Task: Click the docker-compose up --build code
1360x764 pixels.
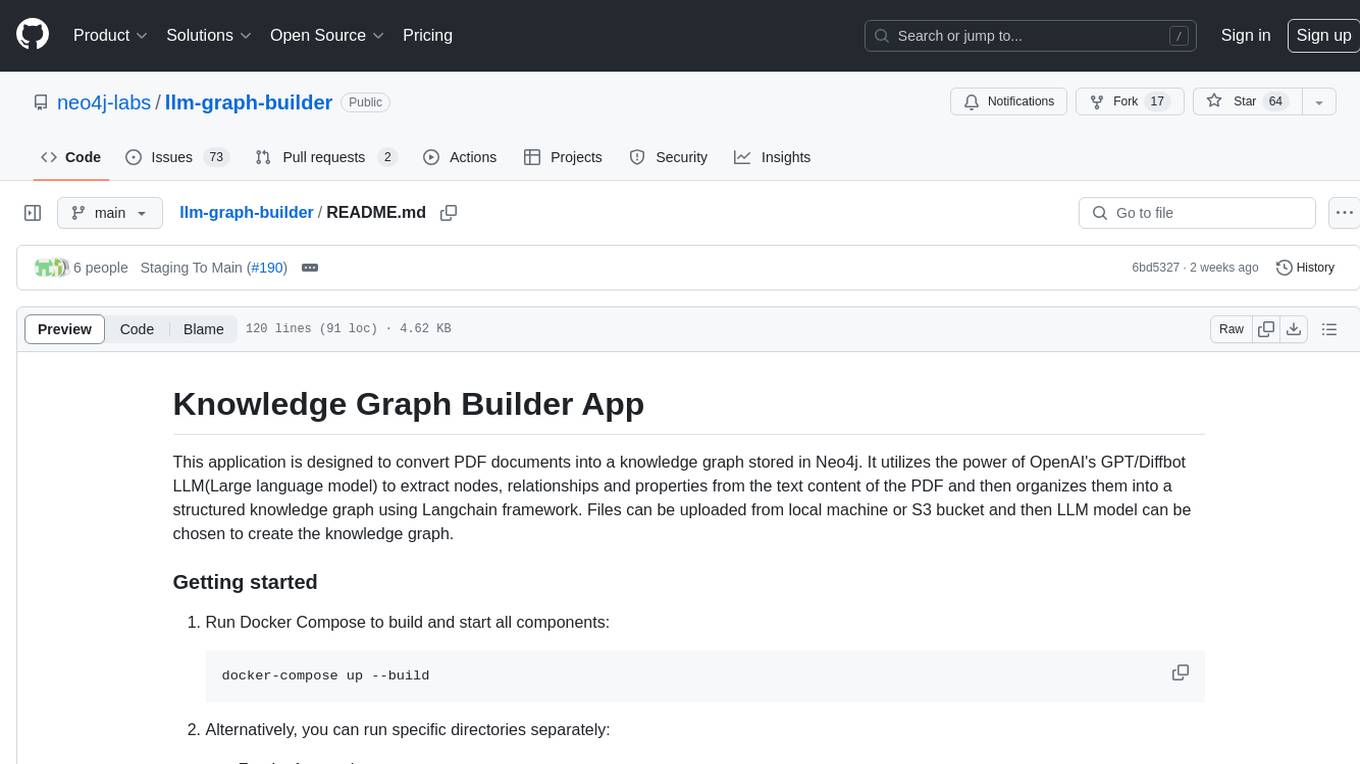Action: 325,676
